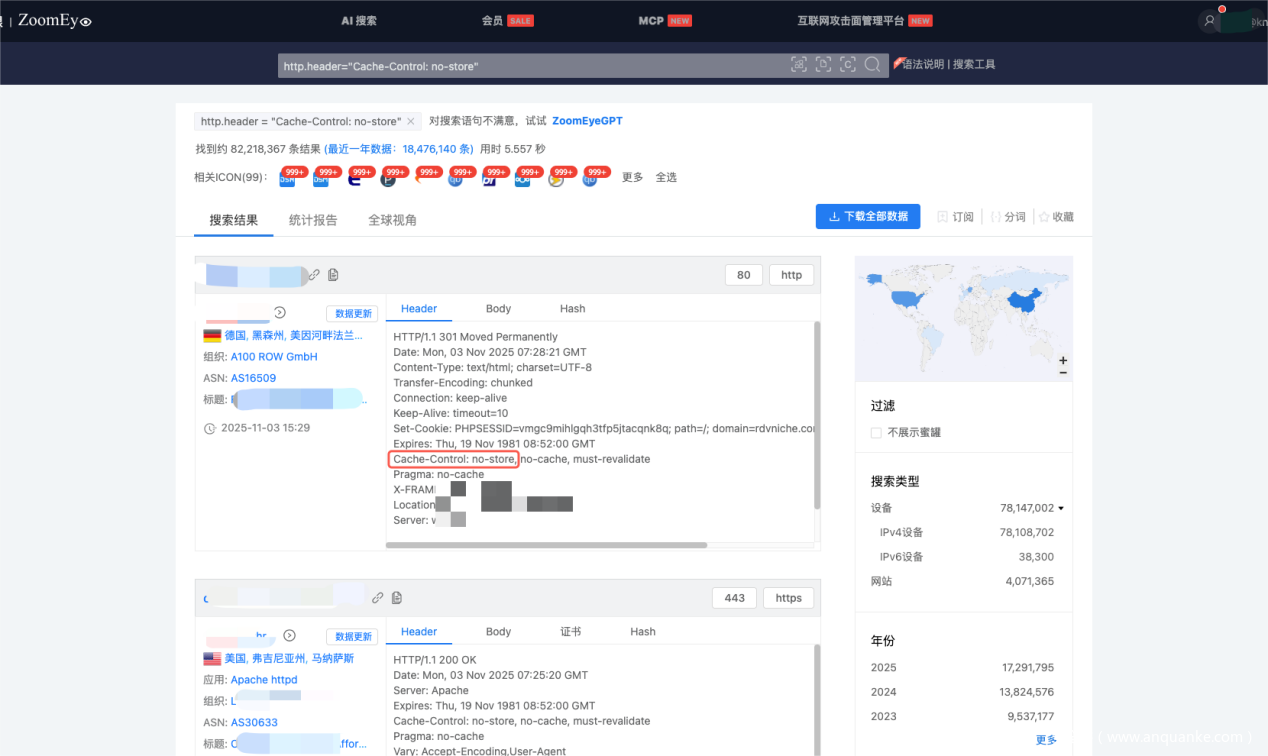
Task: Expand more related icons via 更多
Action: (x=632, y=177)
